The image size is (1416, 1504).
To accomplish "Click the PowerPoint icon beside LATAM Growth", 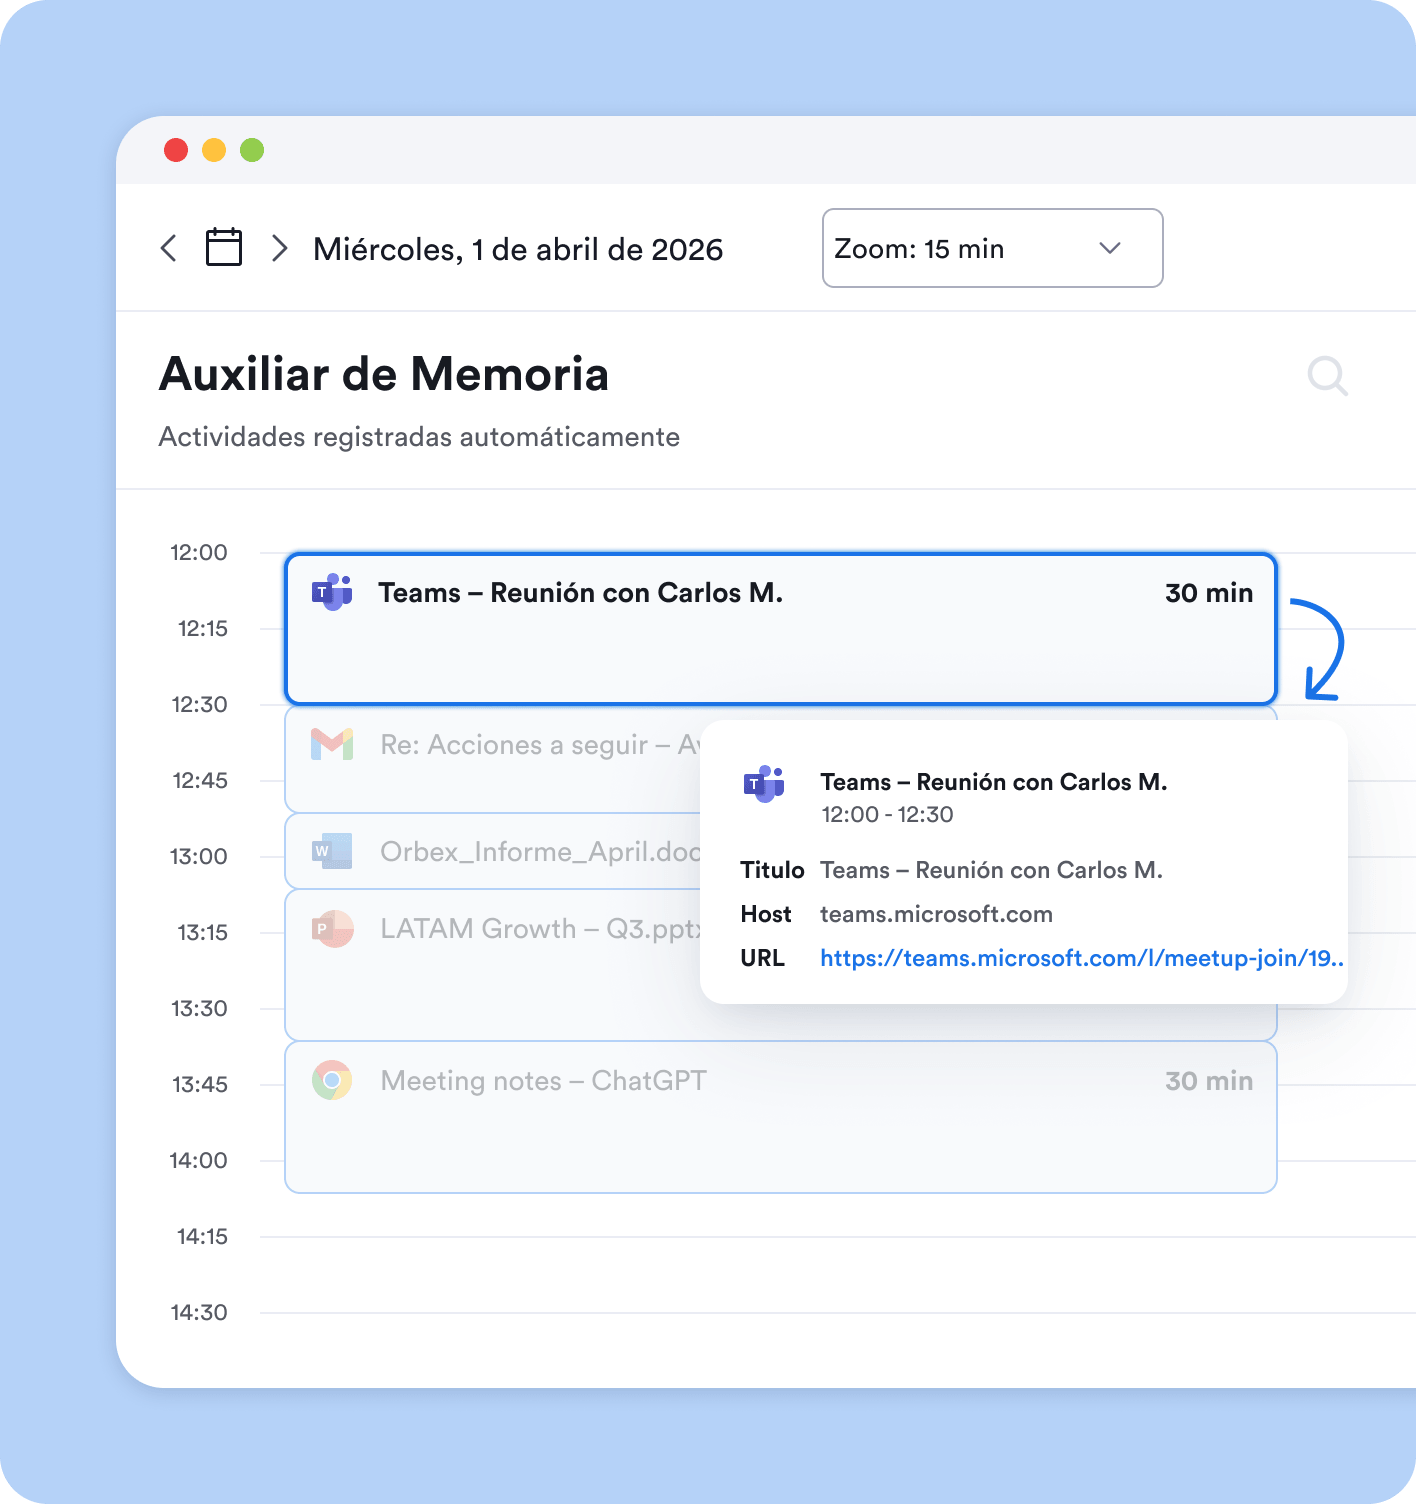I will coord(332,929).
